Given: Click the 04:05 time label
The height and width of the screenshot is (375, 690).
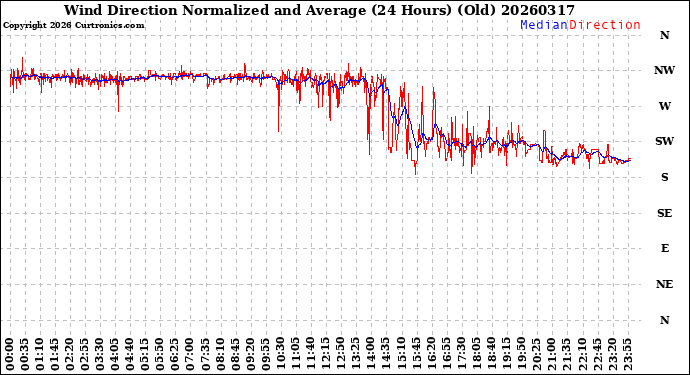Looking at the screenshot, I should 115,355.
